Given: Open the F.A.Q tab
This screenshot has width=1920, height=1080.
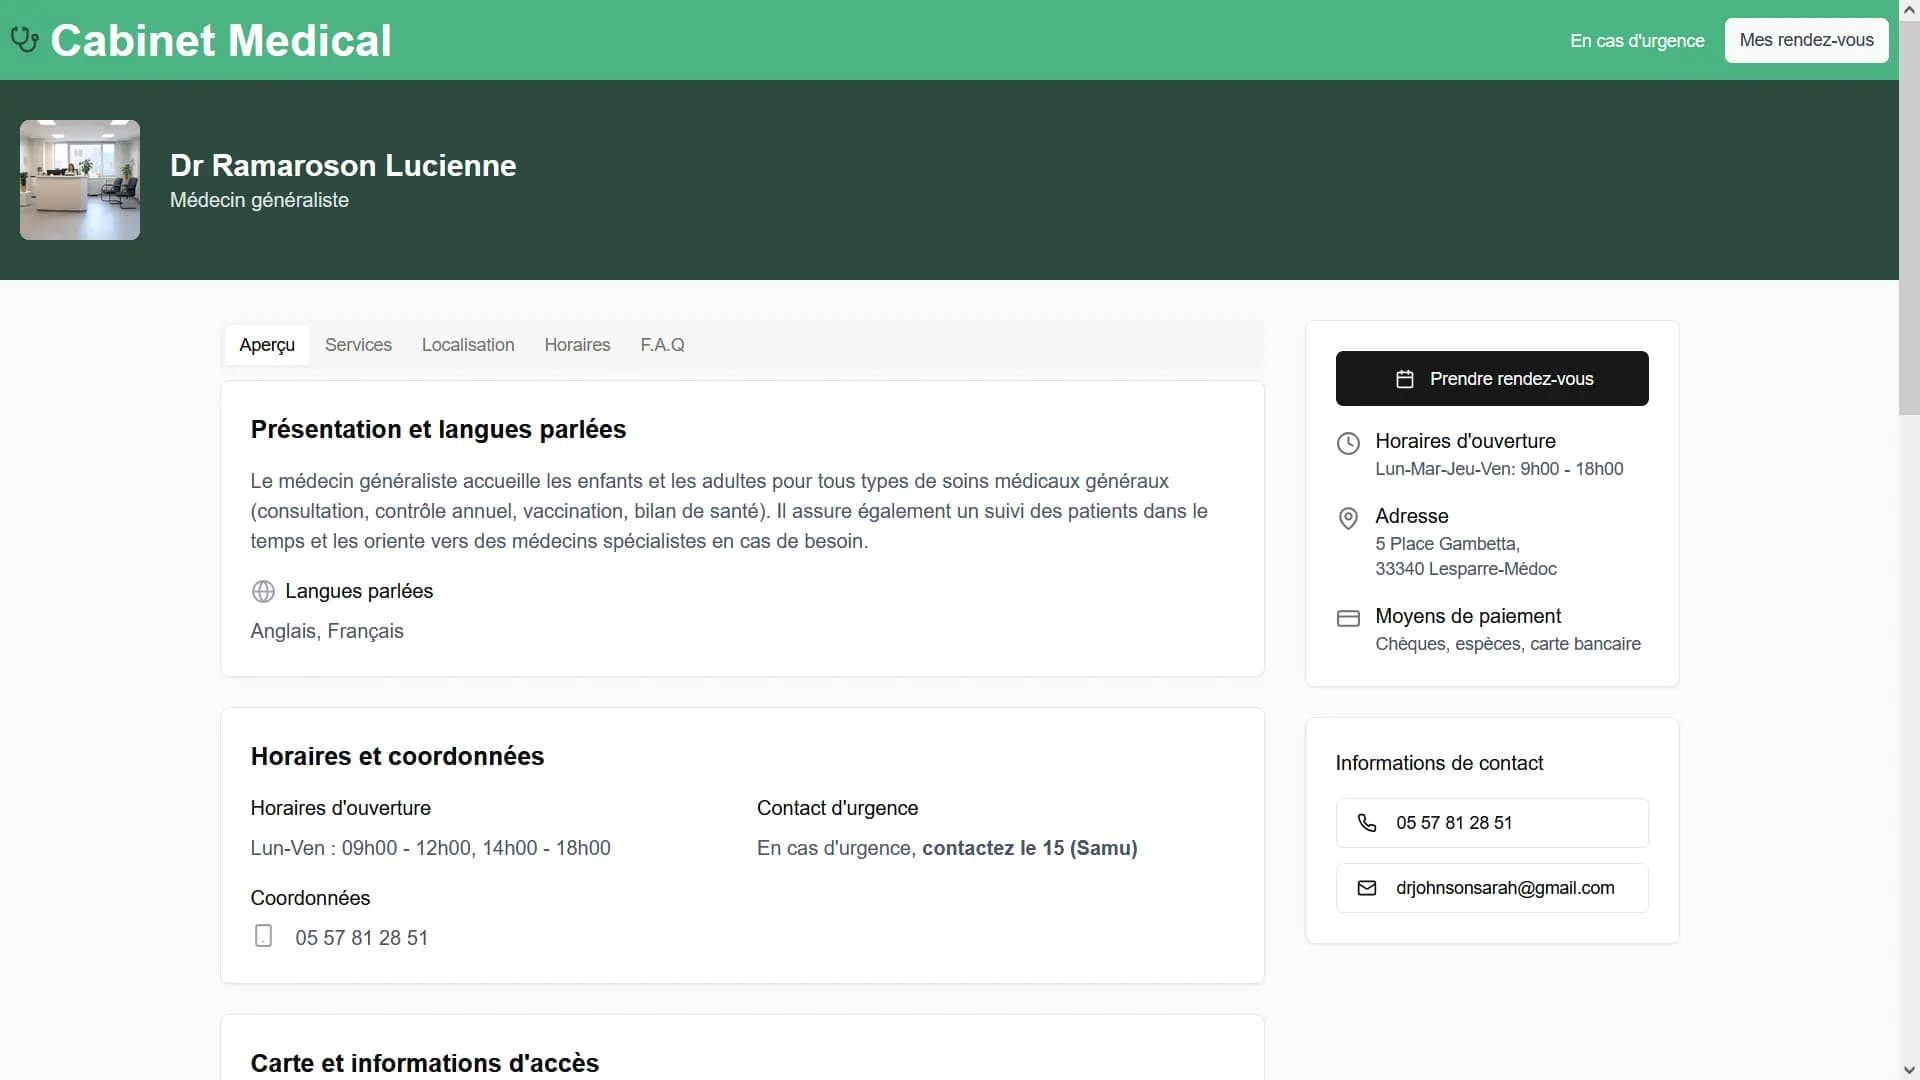Looking at the screenshot, I should pos(662,345).
